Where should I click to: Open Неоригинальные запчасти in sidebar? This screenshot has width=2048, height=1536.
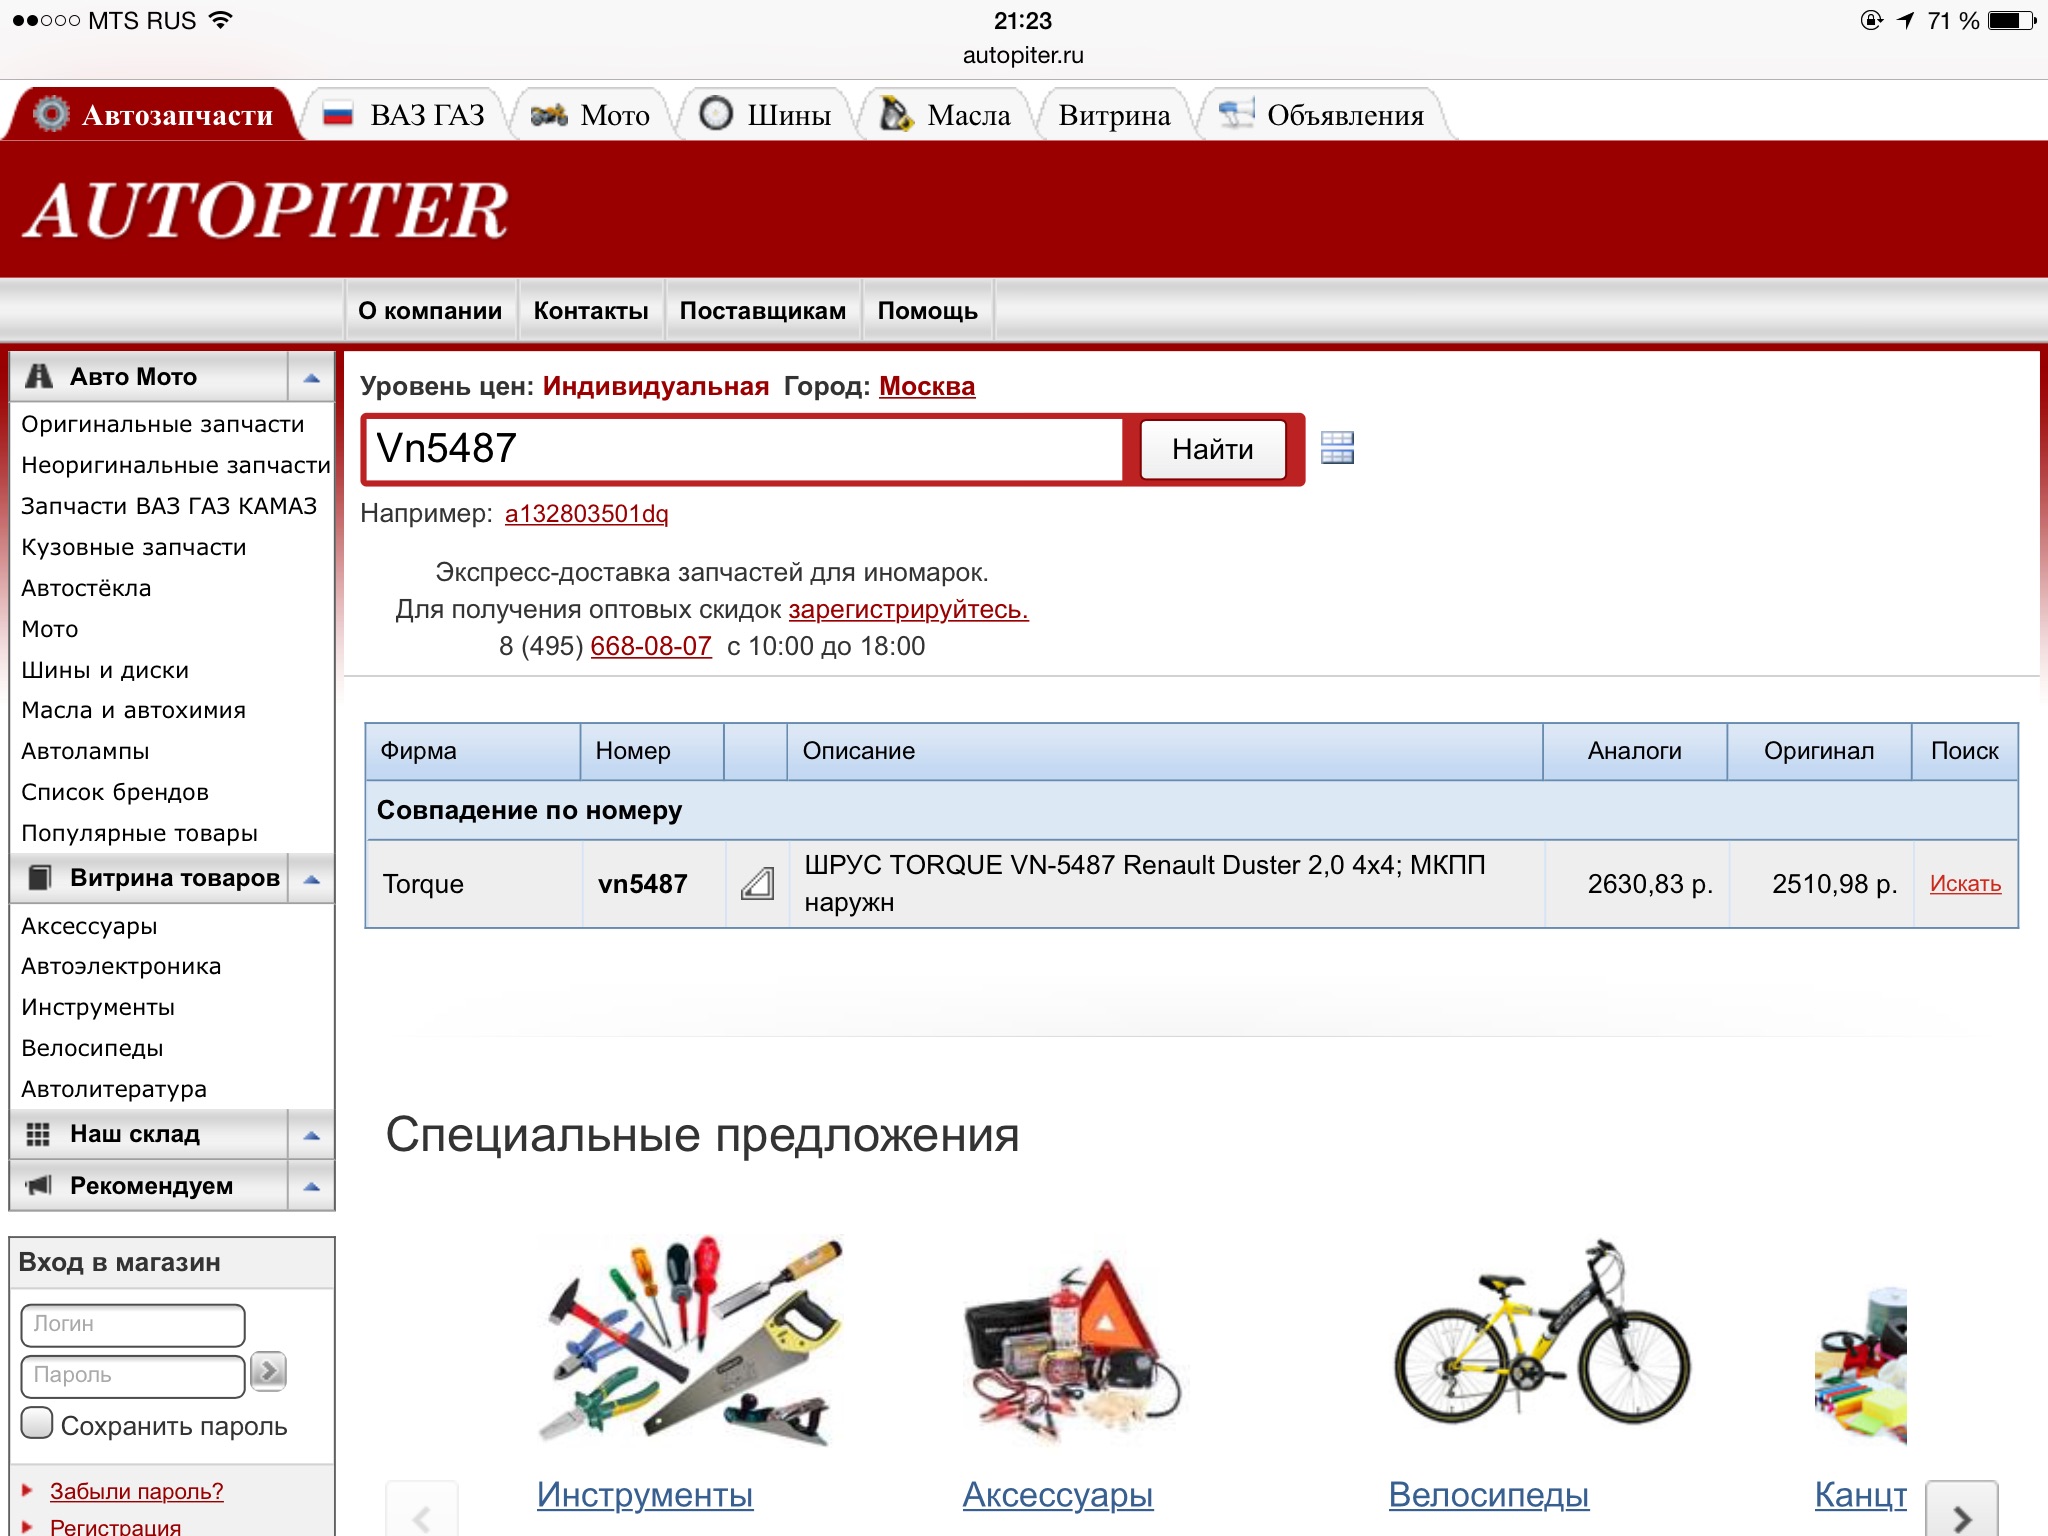[x=176, y=465]
